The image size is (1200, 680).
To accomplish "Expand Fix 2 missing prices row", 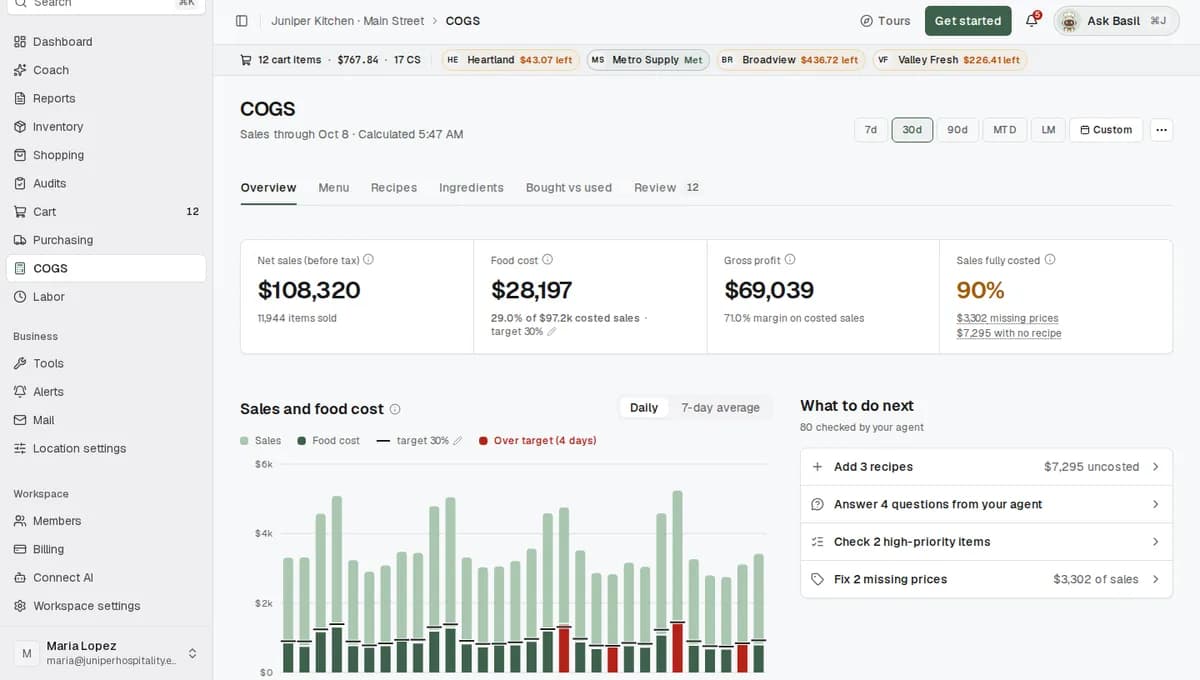I will (986, 579).
